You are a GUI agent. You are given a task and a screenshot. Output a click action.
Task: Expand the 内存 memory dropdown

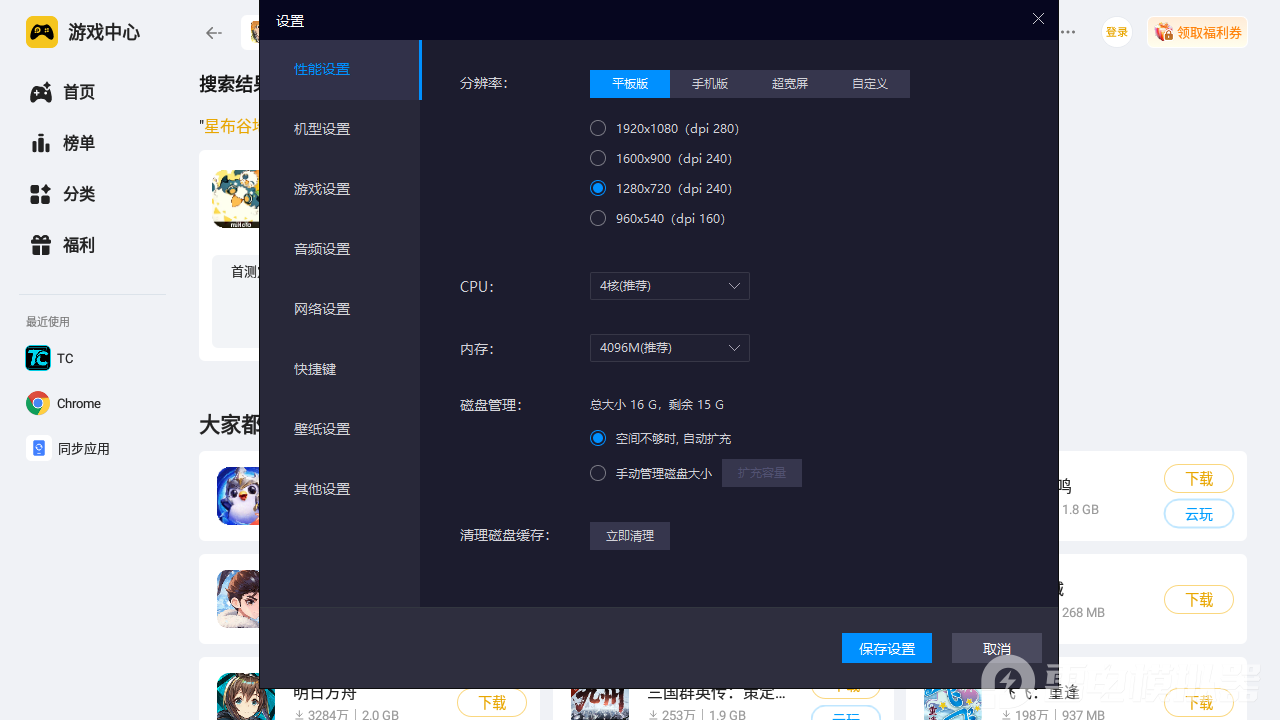[669, 347]
